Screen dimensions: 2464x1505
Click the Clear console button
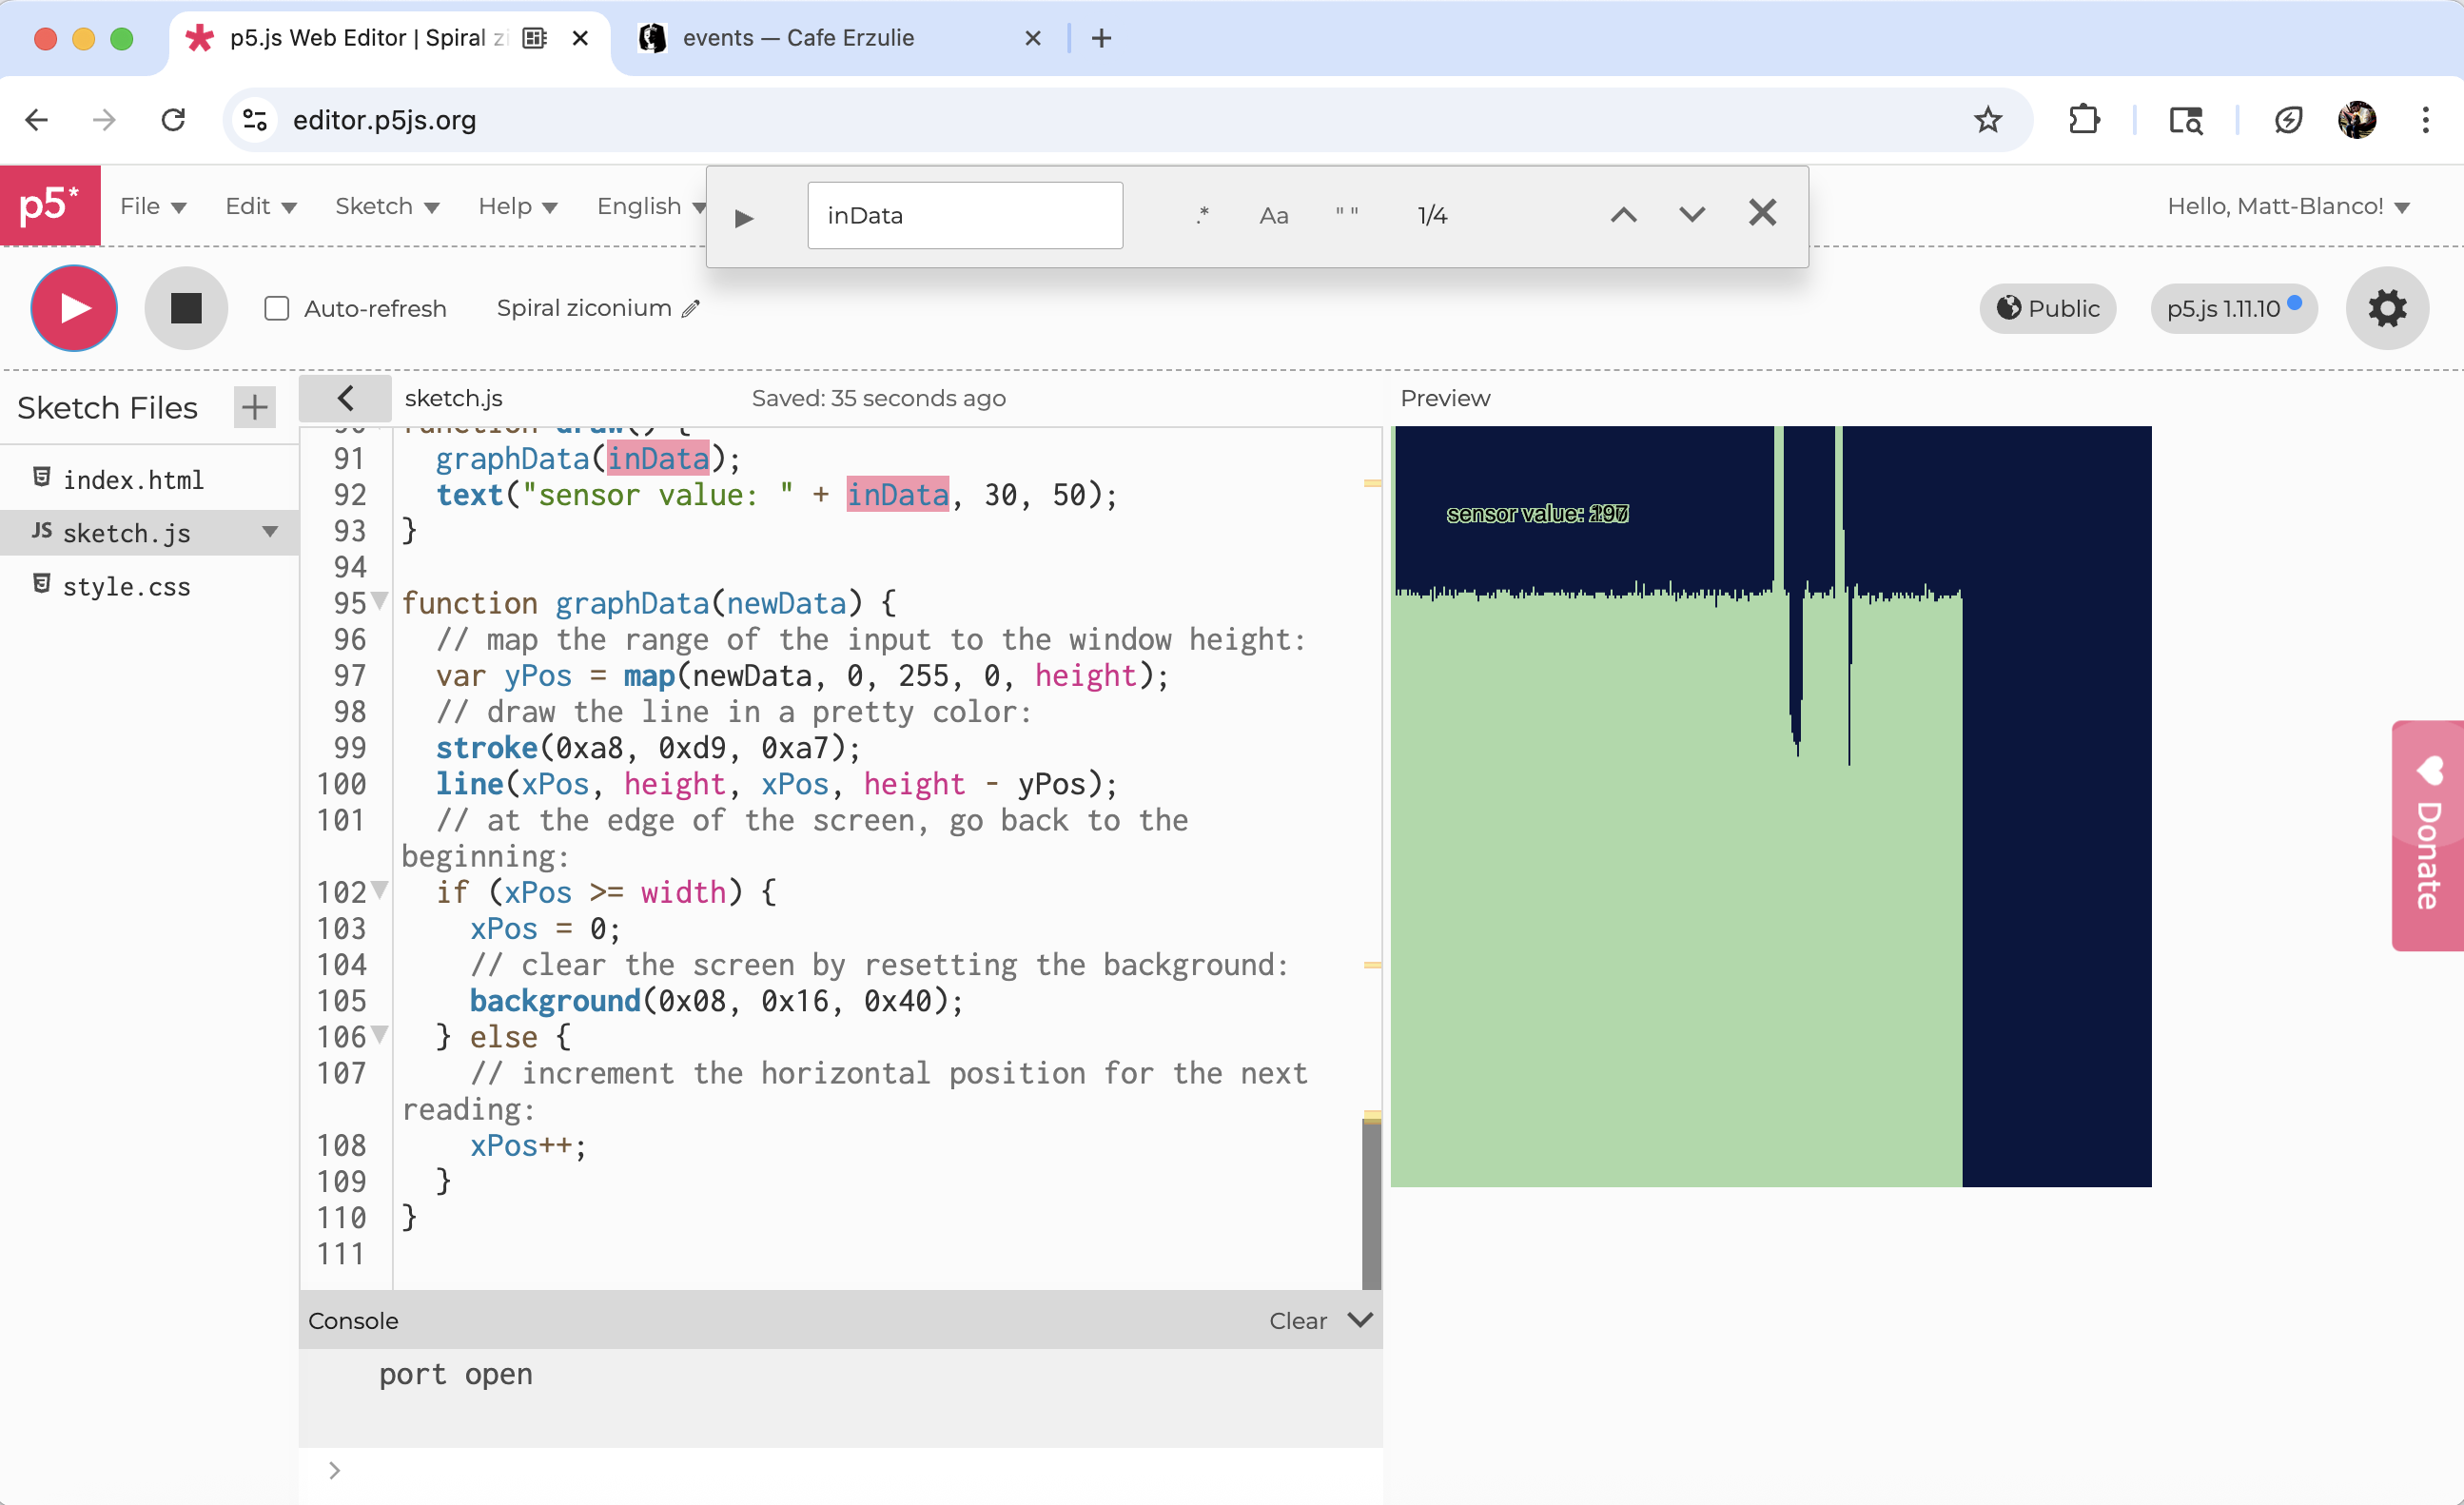[1297, 1321]
